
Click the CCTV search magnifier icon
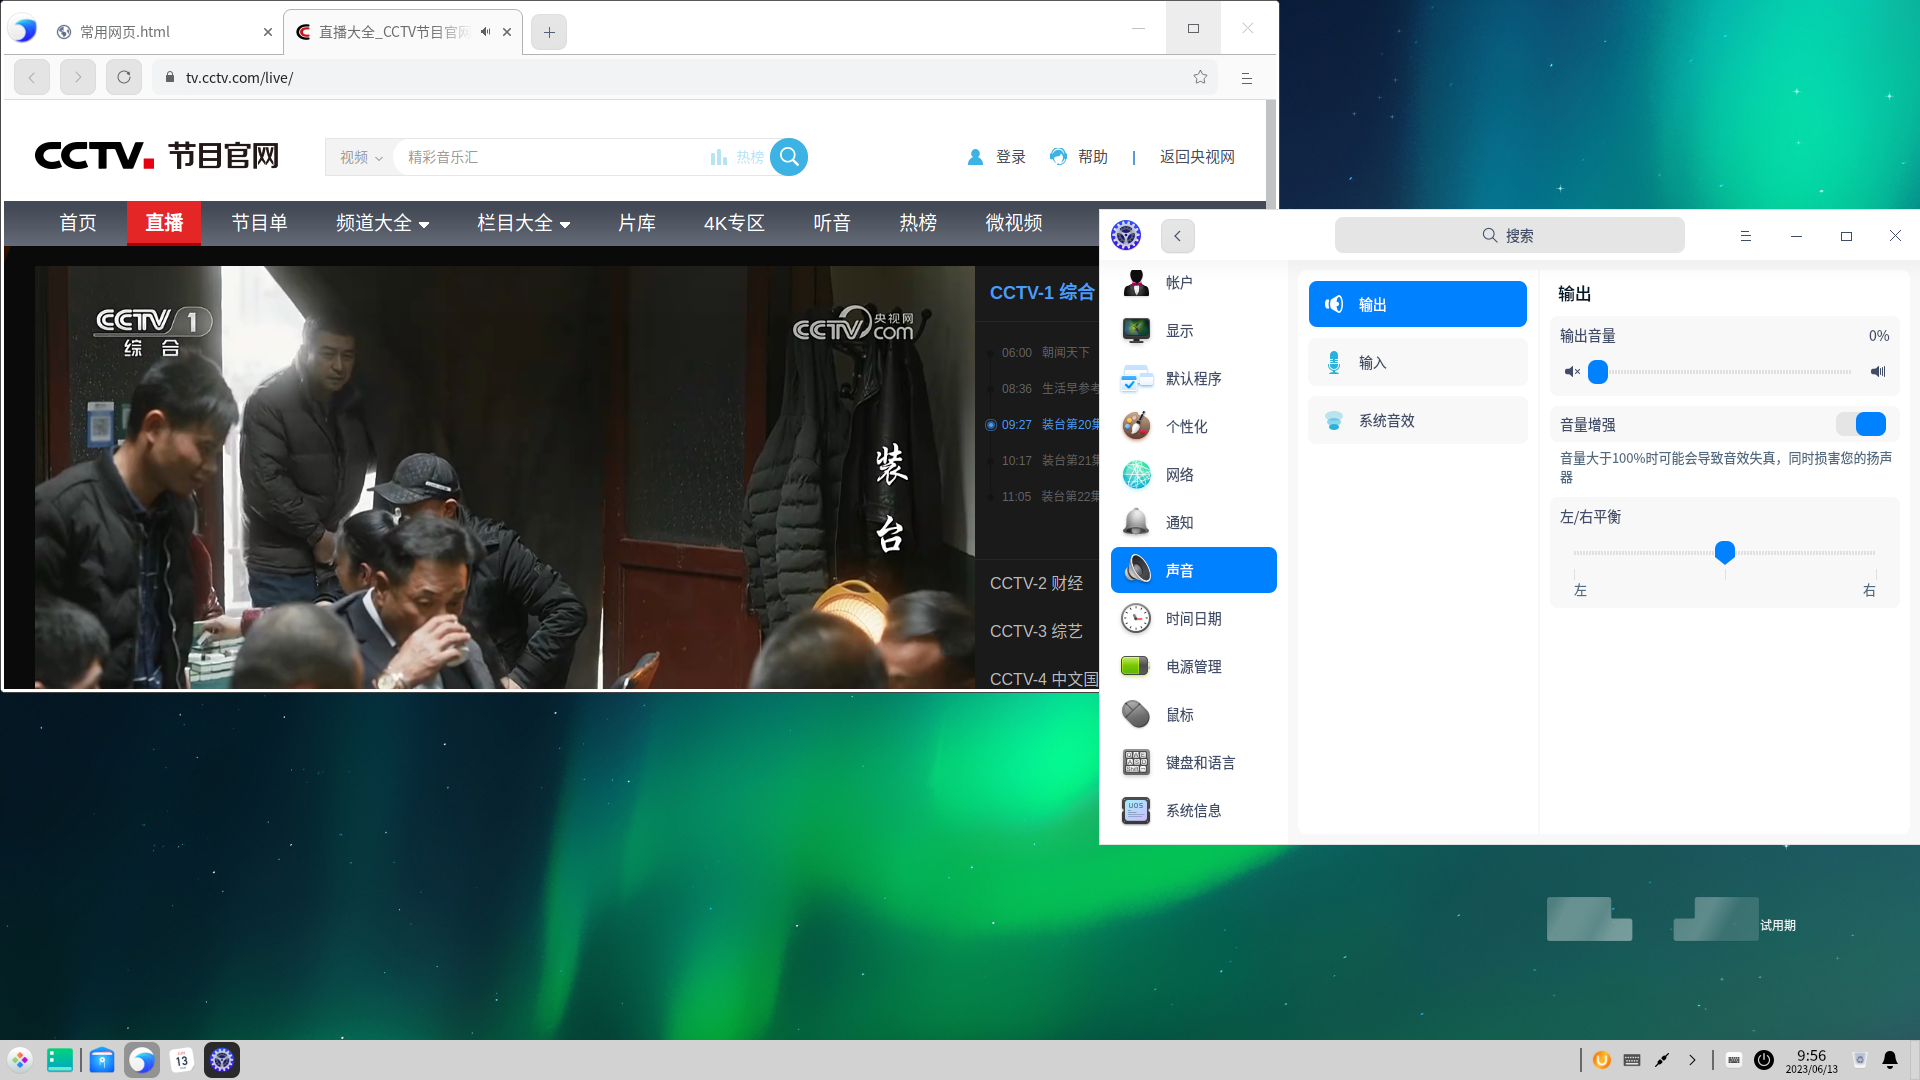coord(789,157)
